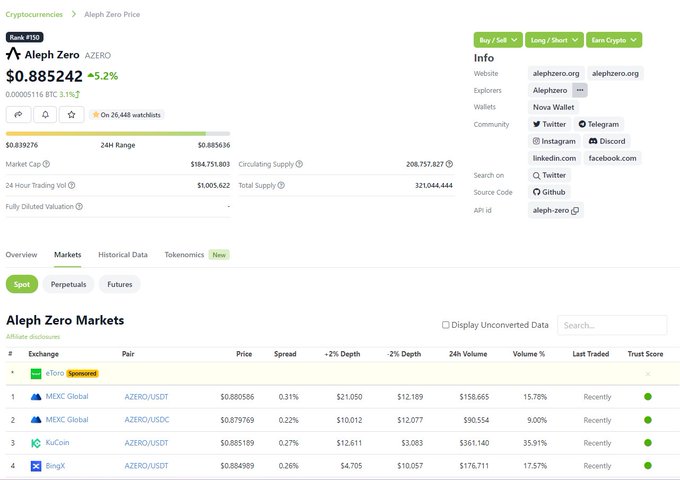Click the Circulating Supply help icon
The height and width of the screenshot is (480, 680).
(299, 164)
